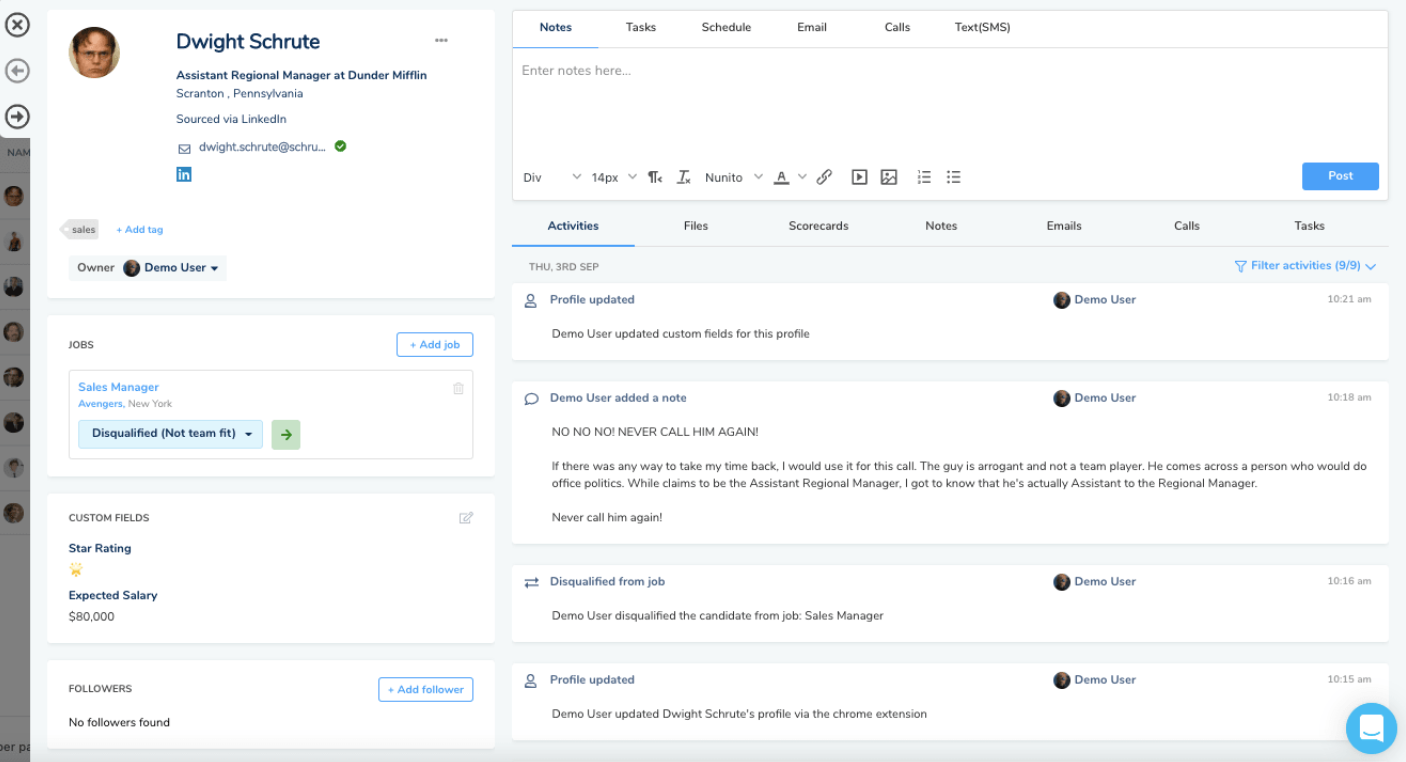Click the Disqualified from job swap icon
The width and height of the screenshot is (1406, 762).
531,582
